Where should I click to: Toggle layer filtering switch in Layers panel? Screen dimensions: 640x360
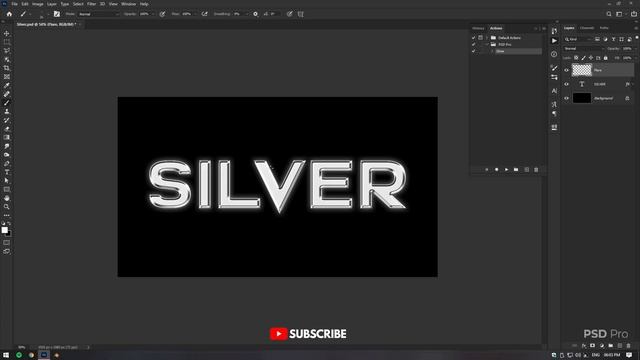[636, 38]
